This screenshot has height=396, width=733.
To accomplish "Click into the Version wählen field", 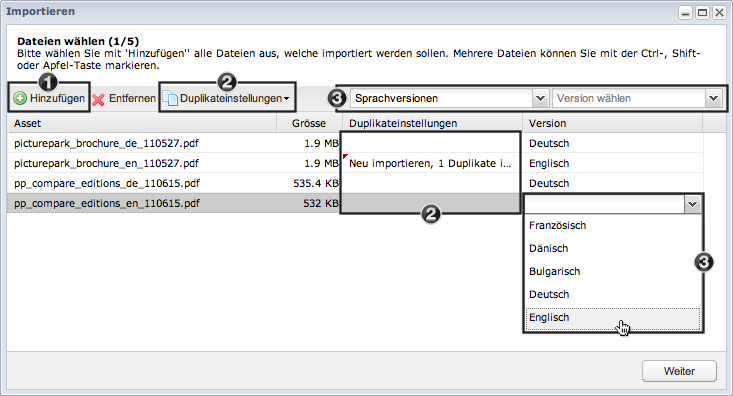I will (x=629, y=98).
